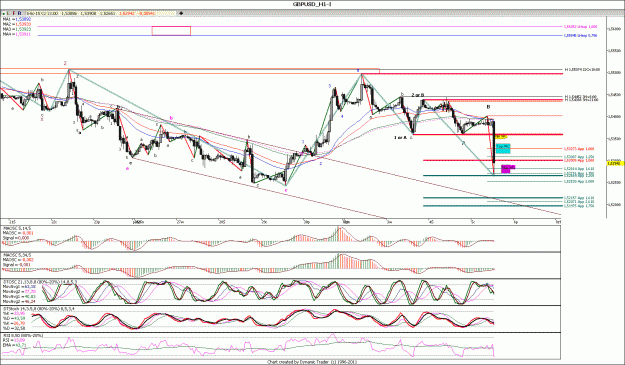Viewport: 625px width, 365px height.
Task: Select the magenta price target box
Action: click(x=507, y=169)
